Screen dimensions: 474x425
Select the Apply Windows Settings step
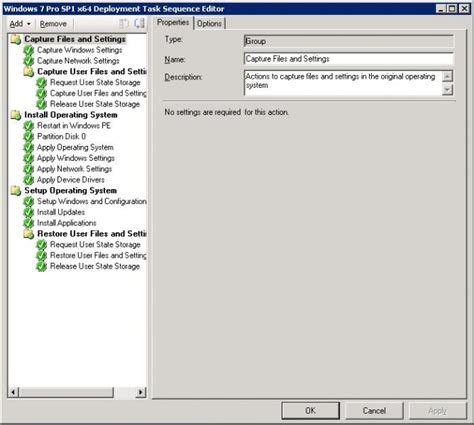click(76, 158)
